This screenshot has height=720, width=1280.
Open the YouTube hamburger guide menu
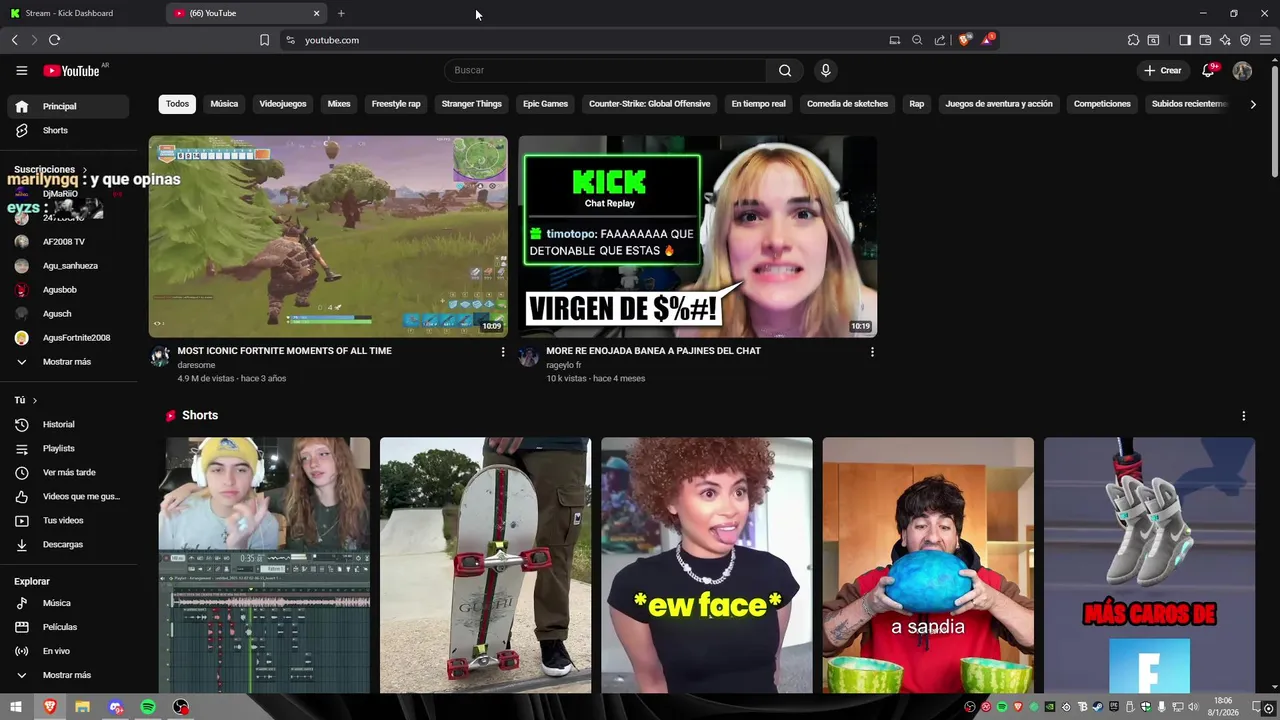[21, 70]
